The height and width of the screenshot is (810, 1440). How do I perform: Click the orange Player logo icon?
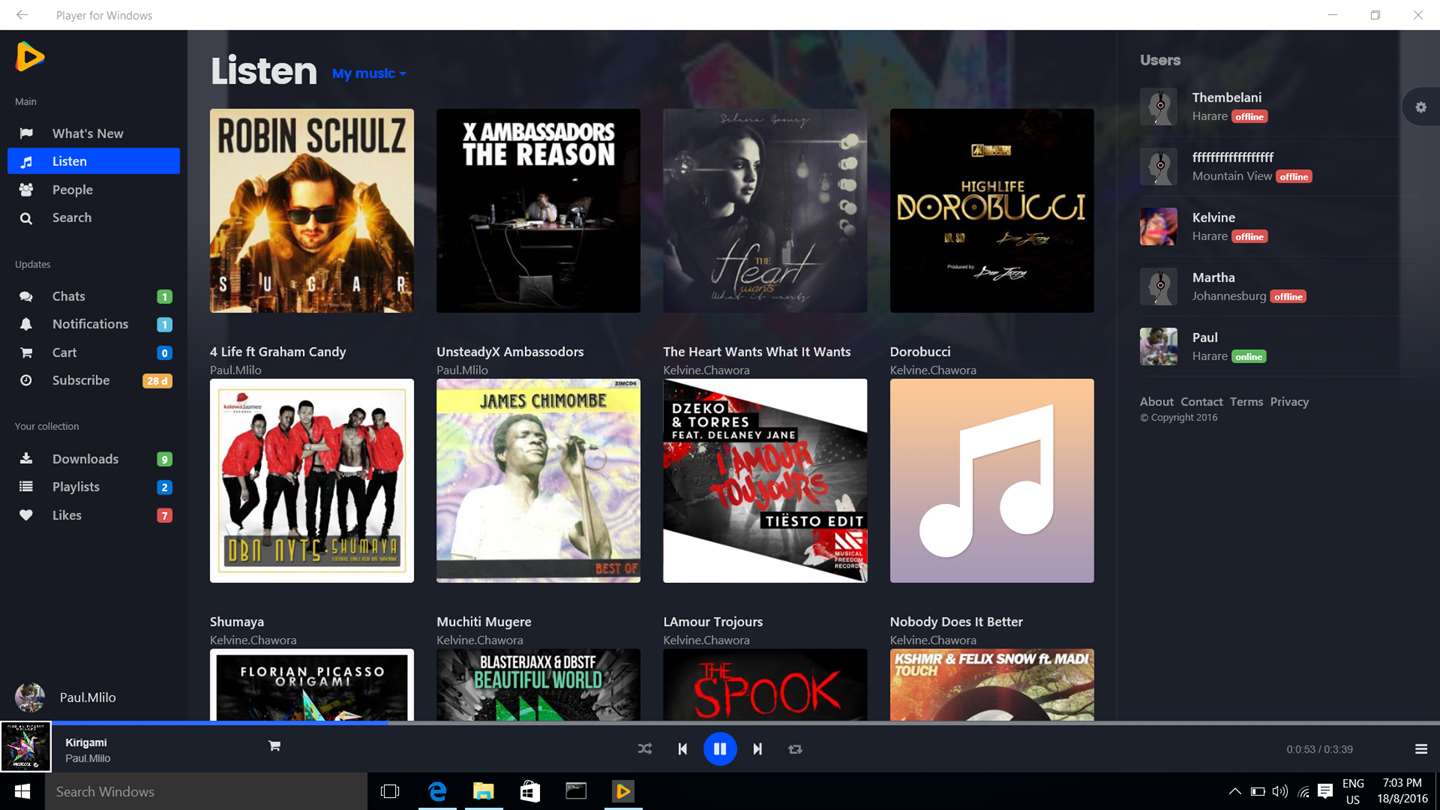(x=30, y=57)
